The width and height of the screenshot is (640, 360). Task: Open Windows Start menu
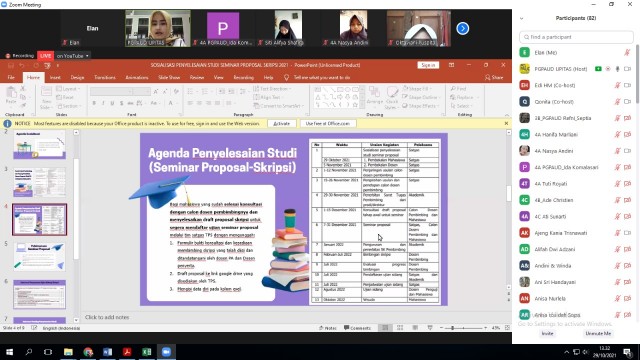[x=9, y=352]
